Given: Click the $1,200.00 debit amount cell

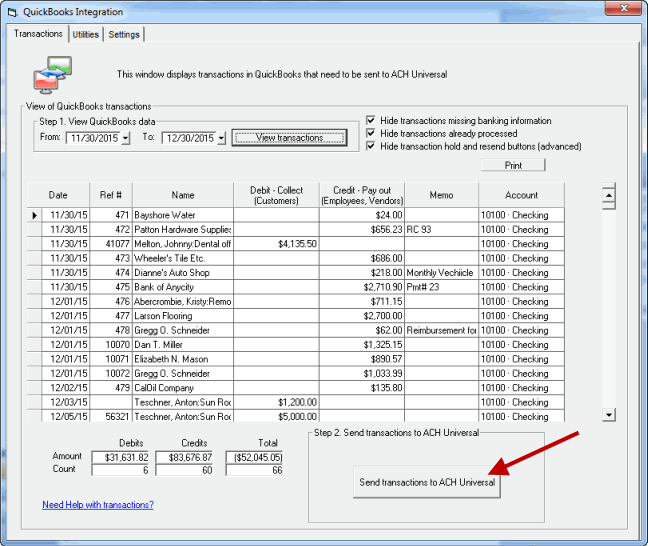Looking at the screenshot, I should coord(276,402).
